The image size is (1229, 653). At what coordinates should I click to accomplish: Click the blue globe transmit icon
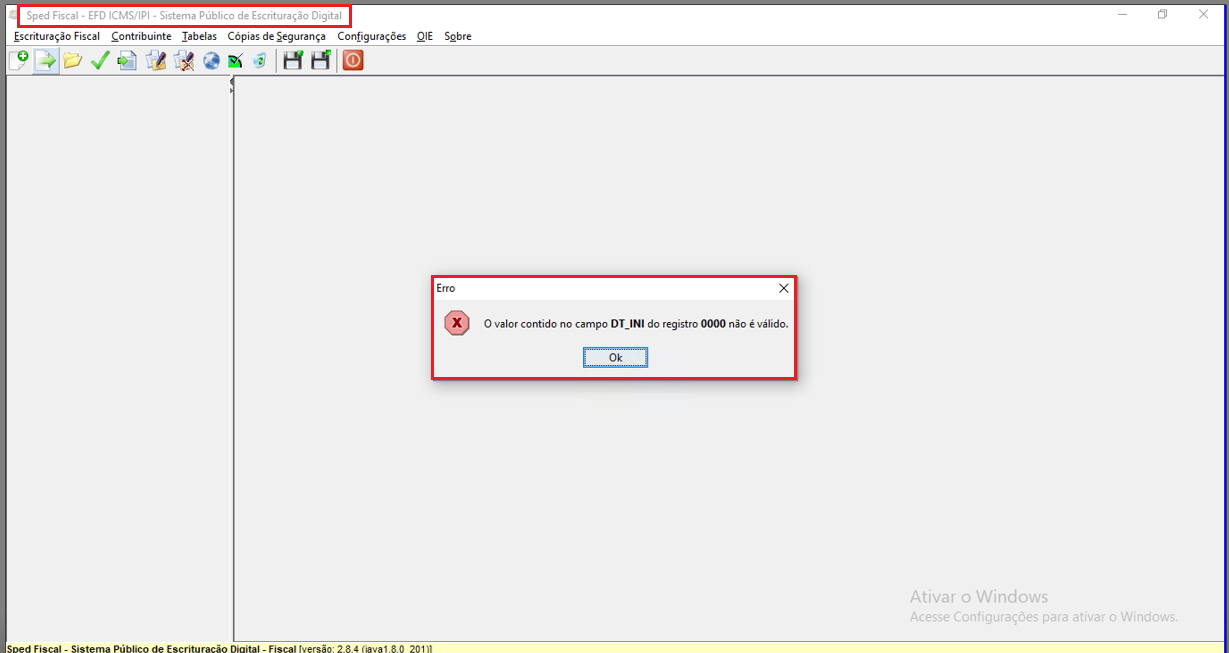click(x=211, y=61)
